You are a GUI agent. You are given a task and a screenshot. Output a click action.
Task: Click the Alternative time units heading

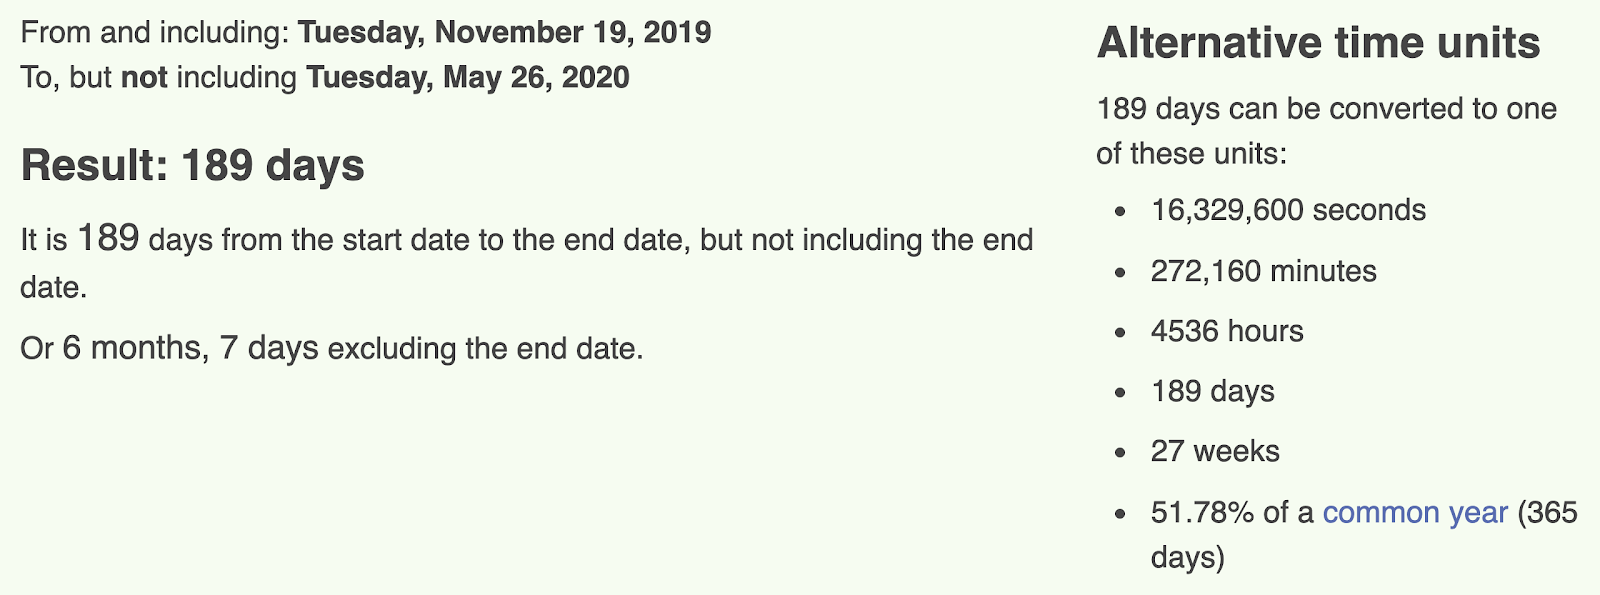(x=1318, y=43)
